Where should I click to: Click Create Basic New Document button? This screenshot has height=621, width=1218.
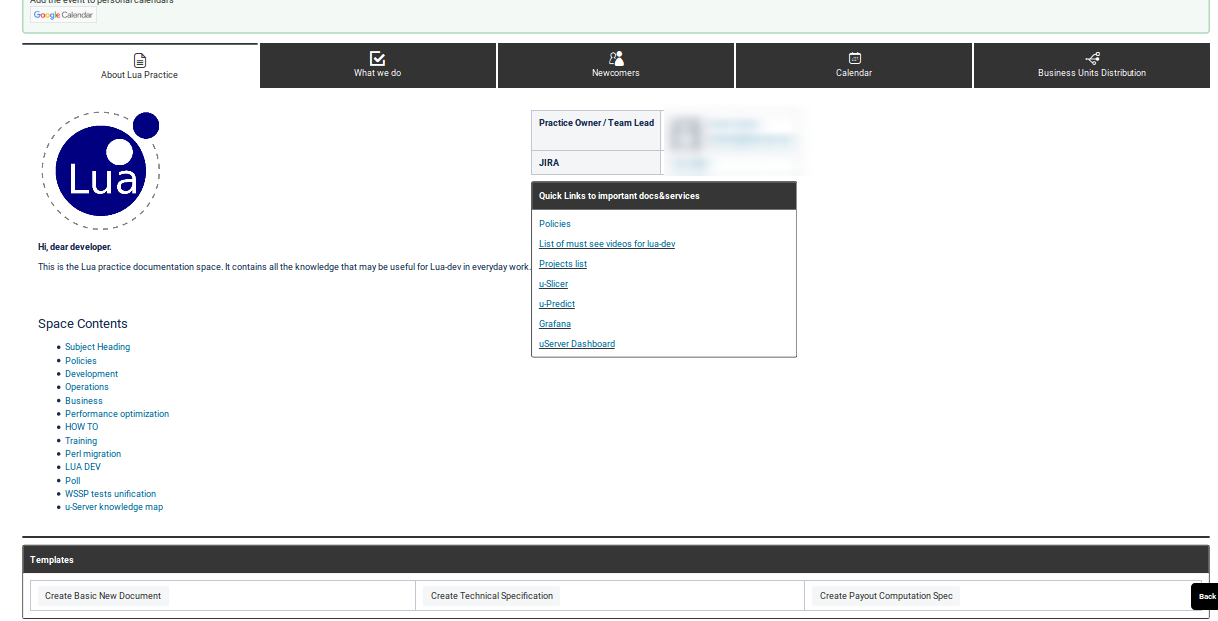[103, 596]
